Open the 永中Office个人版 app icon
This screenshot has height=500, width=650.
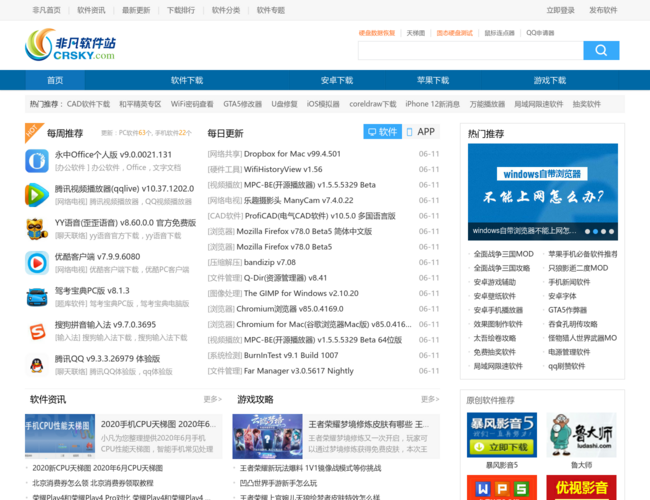pyautogui.click(x=37, y=161)
